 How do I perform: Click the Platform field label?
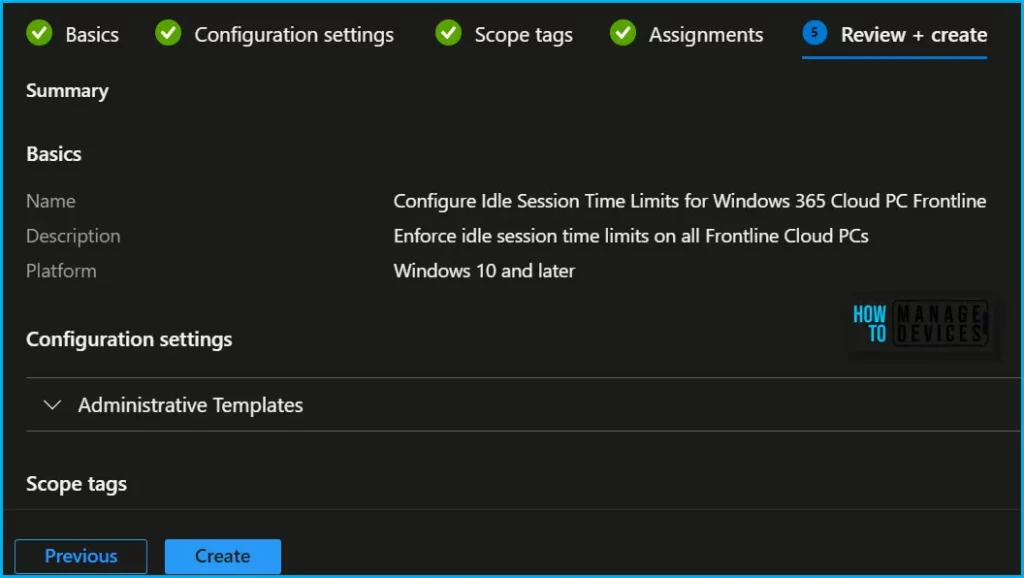click(x=61, y=271)
